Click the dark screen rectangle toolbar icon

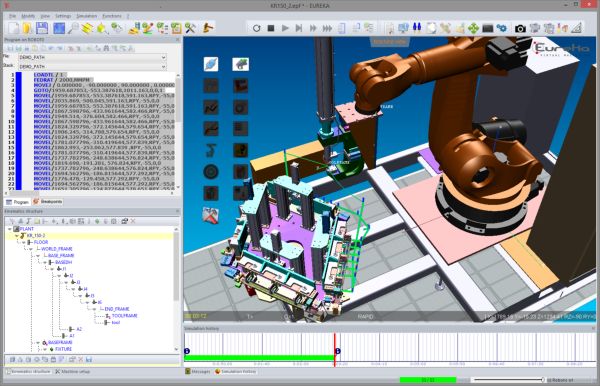click(488, 28)
